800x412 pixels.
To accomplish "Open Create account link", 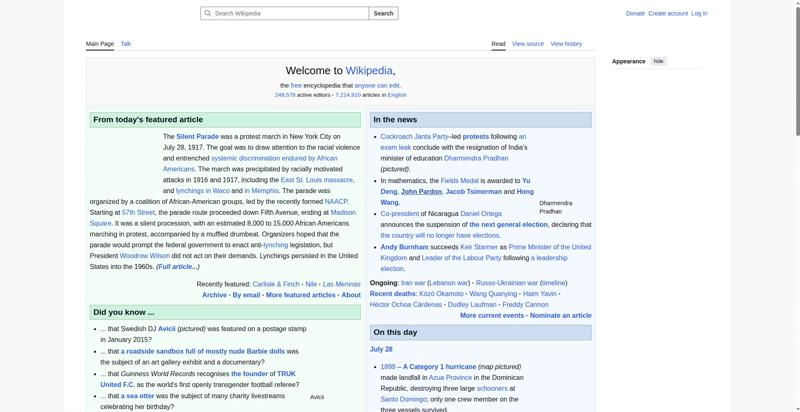I will pyautogui.click(x=668, y=14).
